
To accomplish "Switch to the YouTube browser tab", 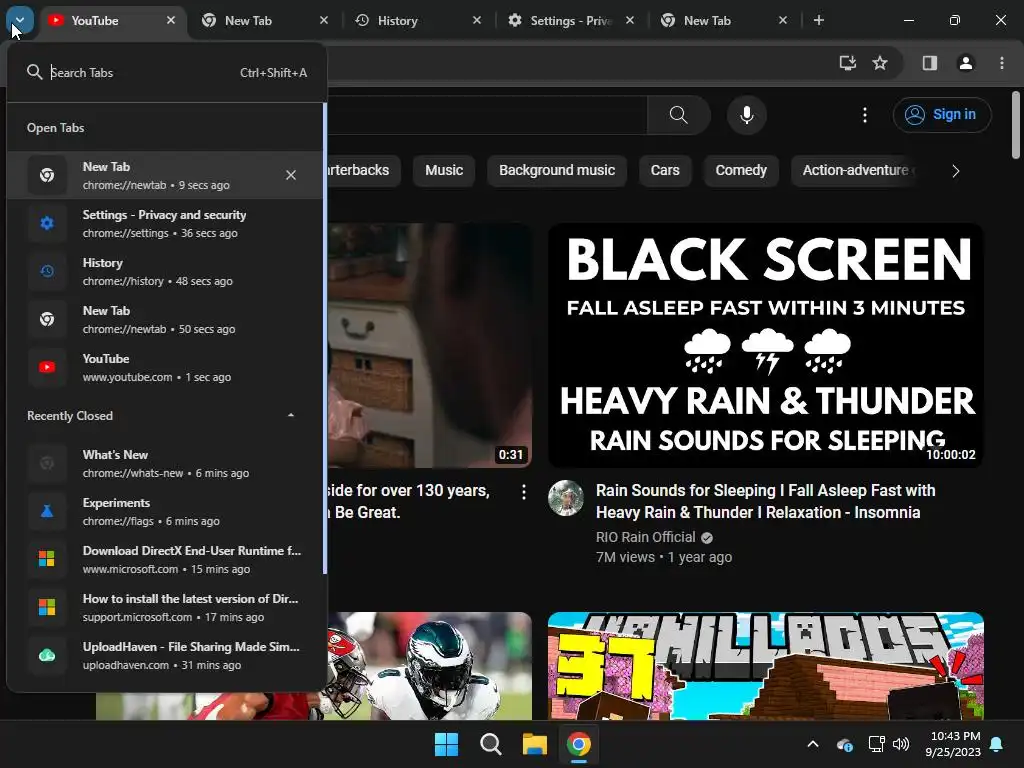I will pos(112,21).
